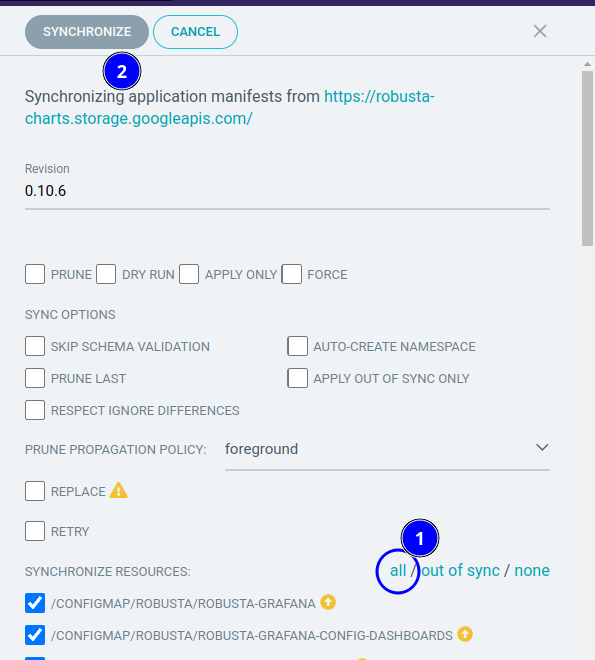595x660 pixels.
Task: Check APPLY OUT OF SYNC ONLY
Action: click(298, 378)
